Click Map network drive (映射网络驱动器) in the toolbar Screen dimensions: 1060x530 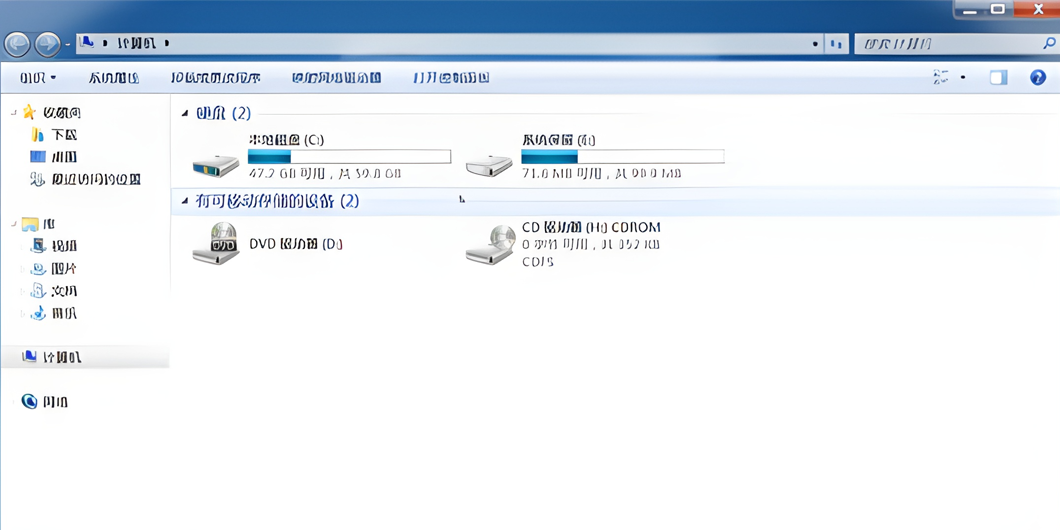click(336, 77)
